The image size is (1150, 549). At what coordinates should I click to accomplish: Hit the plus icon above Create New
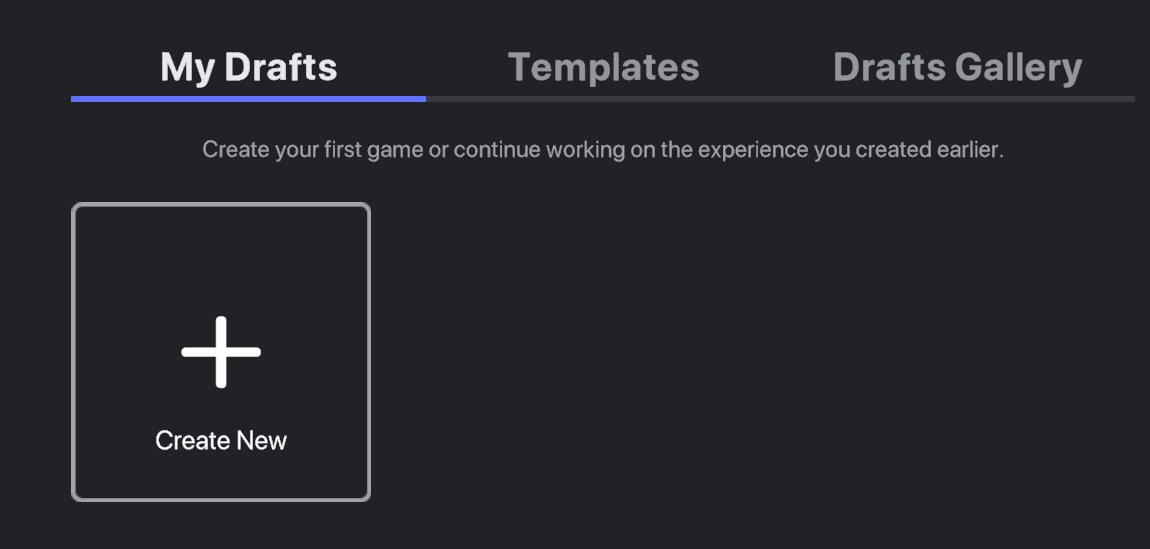point(221,352)
